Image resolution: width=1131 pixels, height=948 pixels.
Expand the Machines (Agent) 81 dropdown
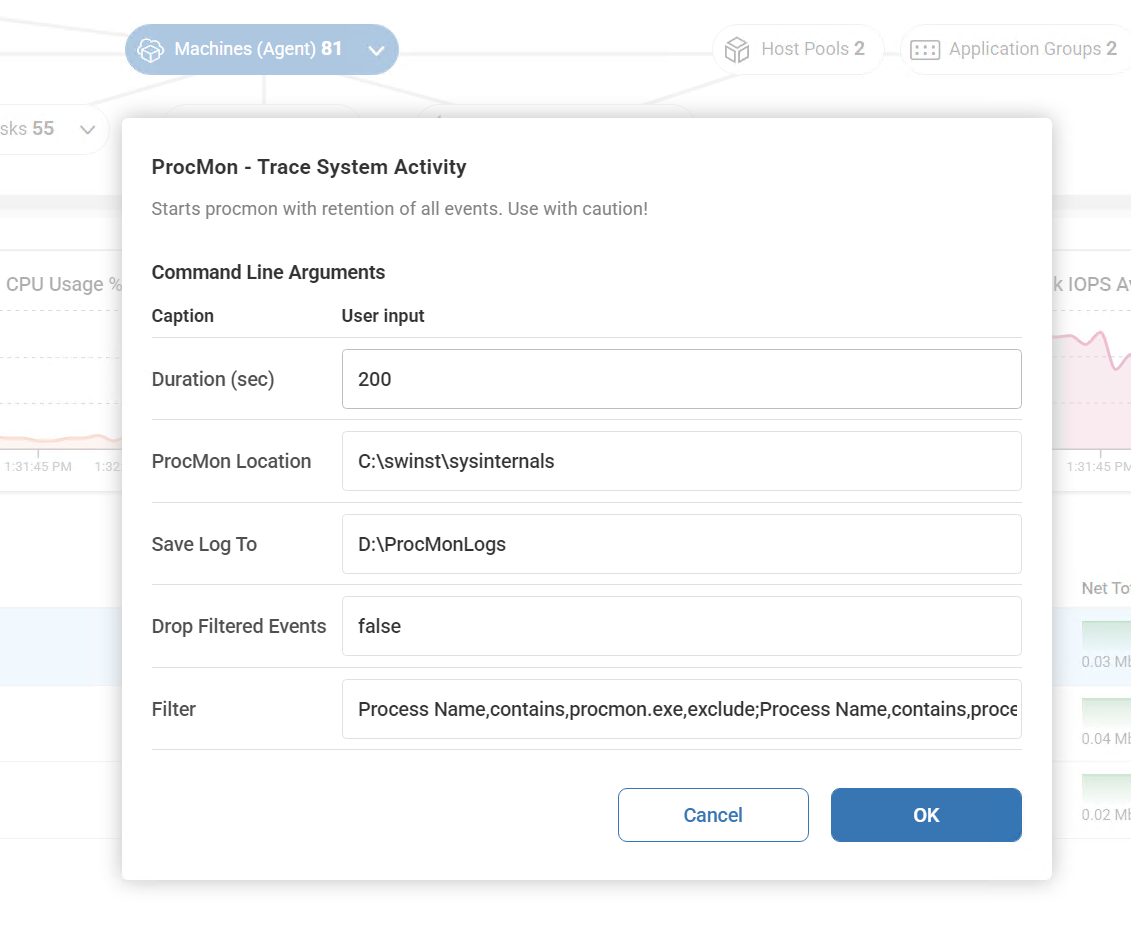coord(377,49)
